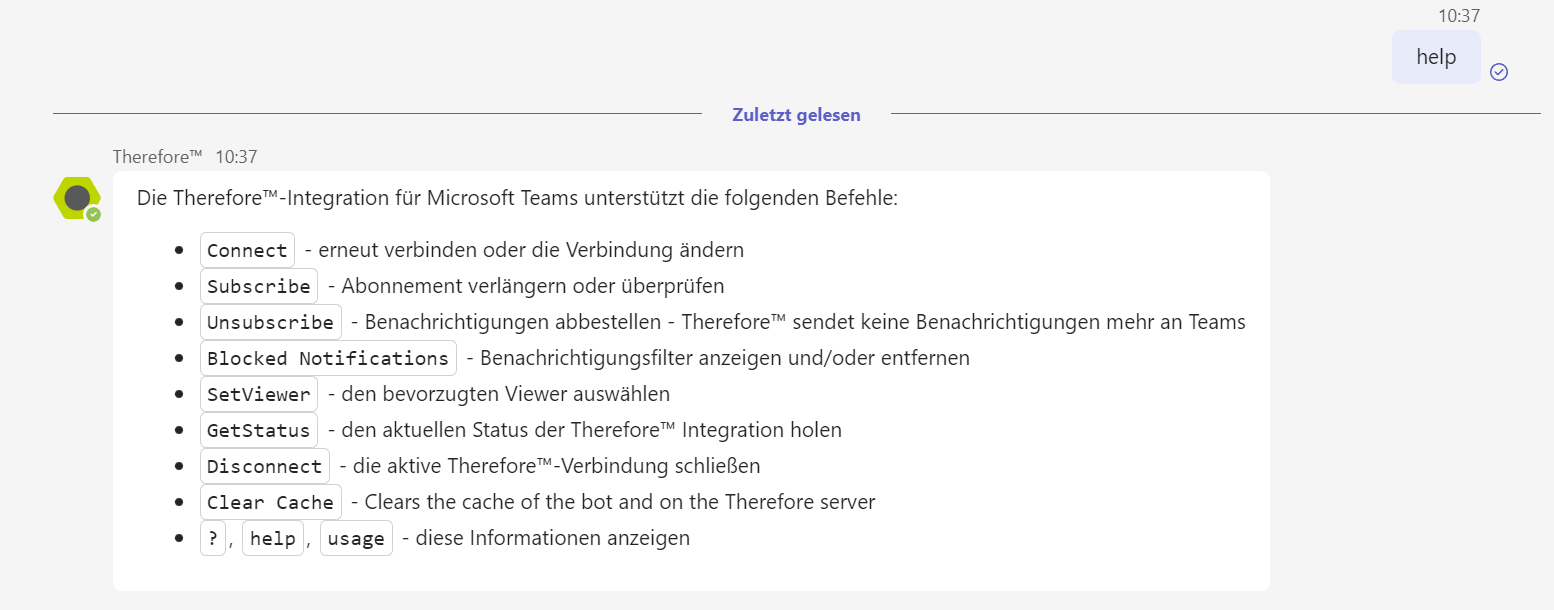Click the Clear Cache command chip
The height and width of the screenshot is (610, 1554).
coord(270,502)
